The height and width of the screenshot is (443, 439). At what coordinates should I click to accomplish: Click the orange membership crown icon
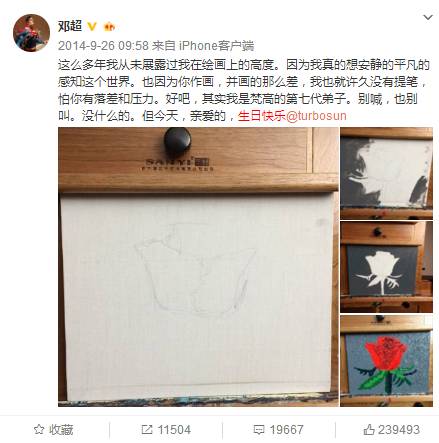[x=109, y=26]
